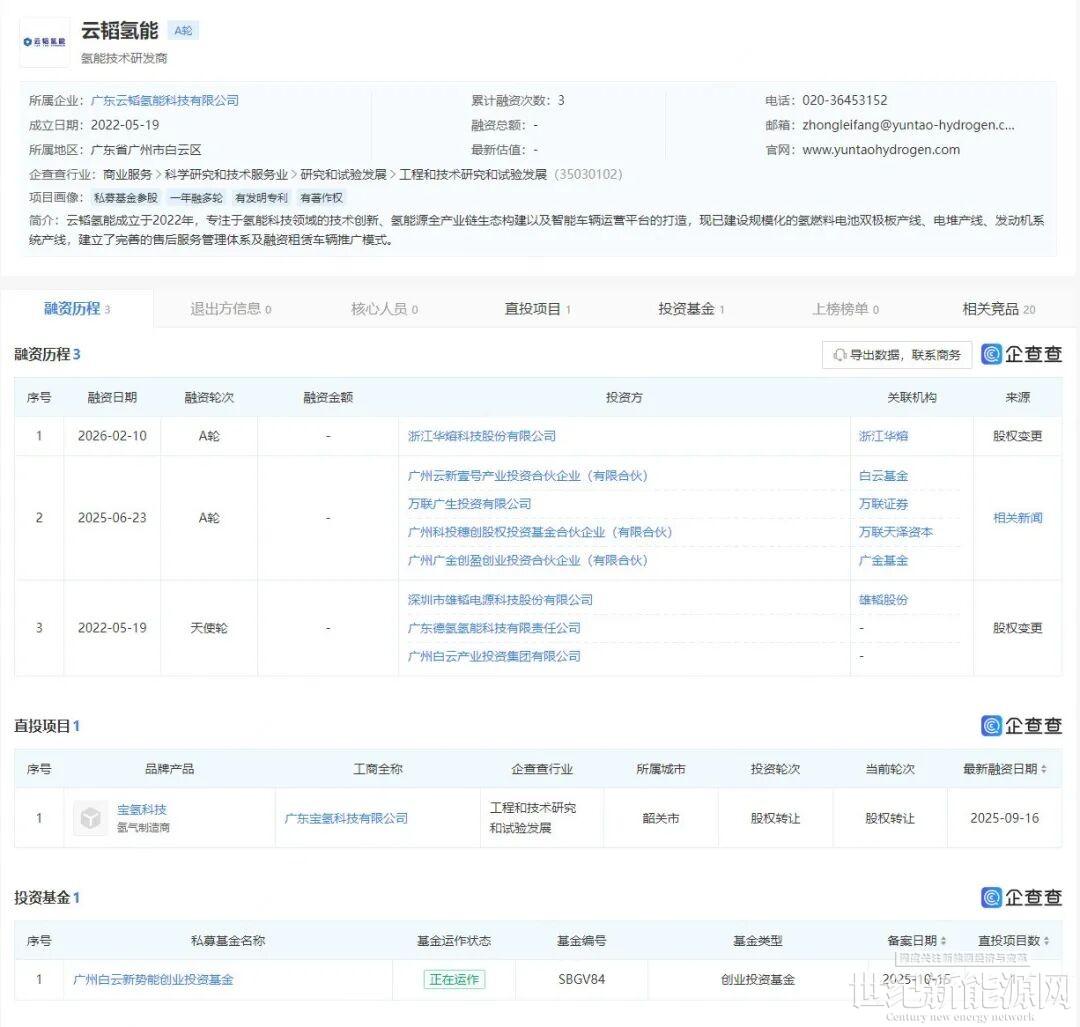Sort by 备案日期 column arrows
Image resolution: width=1080 pixels, height=1027 pixels.
(943, 941)
